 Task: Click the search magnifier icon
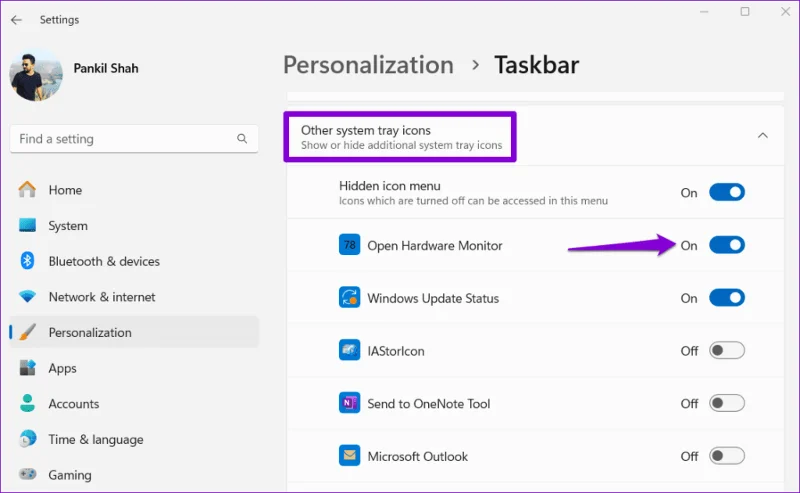242,138
